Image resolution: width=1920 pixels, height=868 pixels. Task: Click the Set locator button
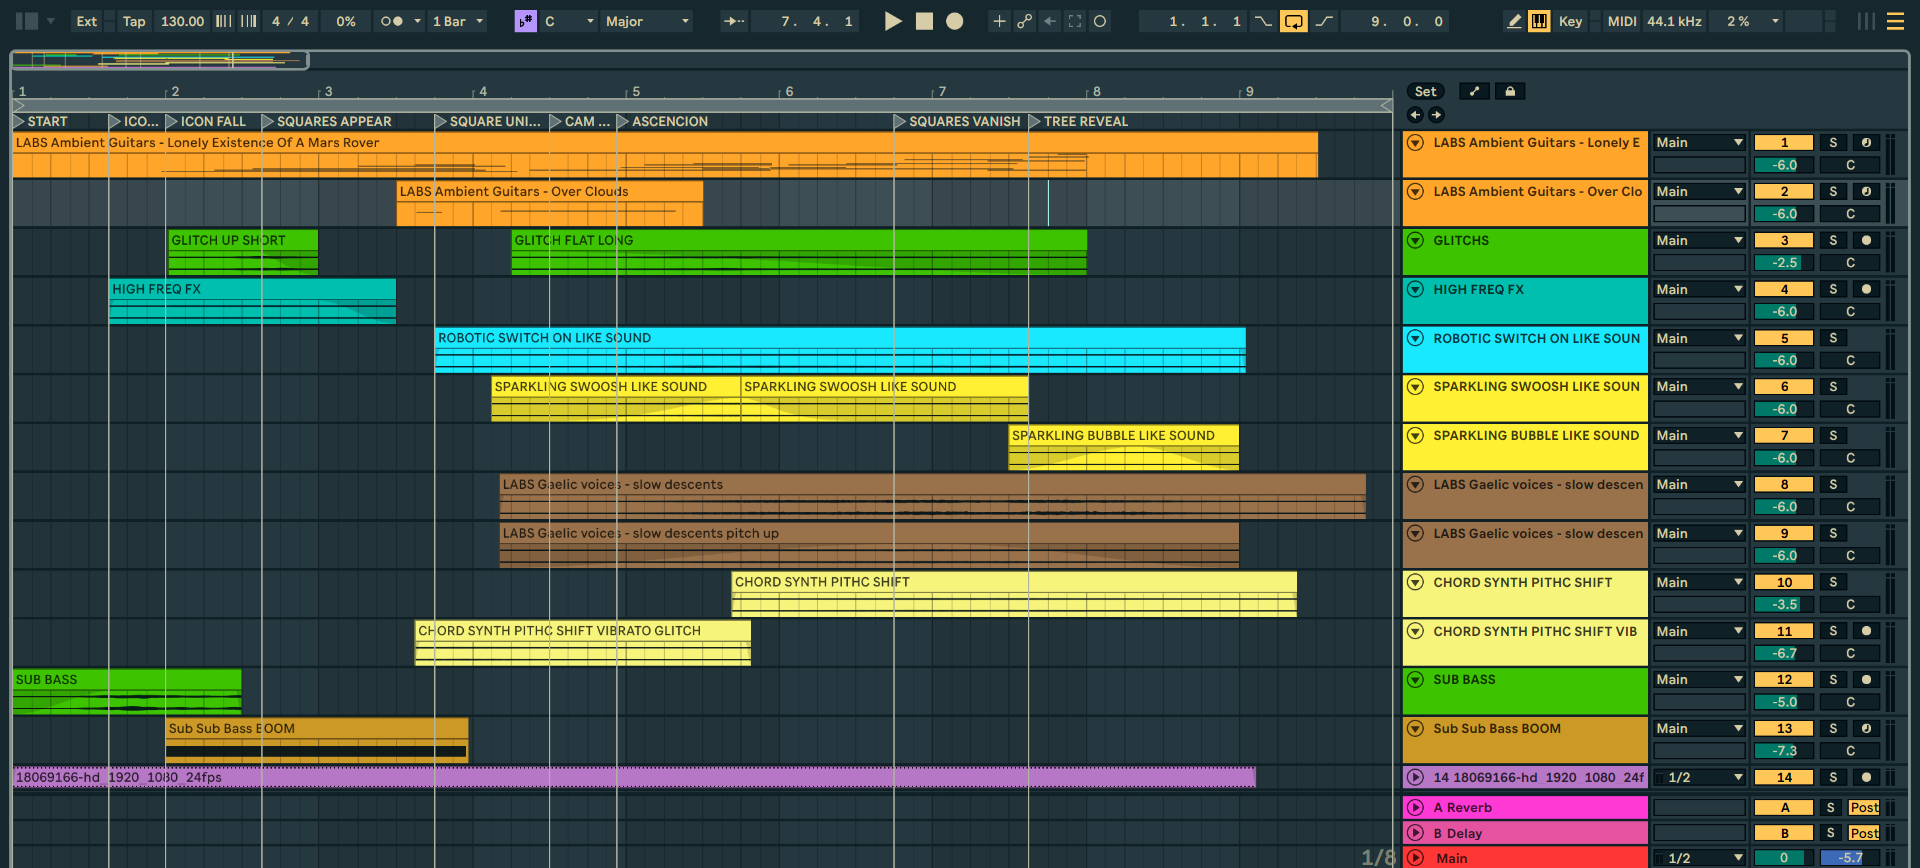point(1425,91)
